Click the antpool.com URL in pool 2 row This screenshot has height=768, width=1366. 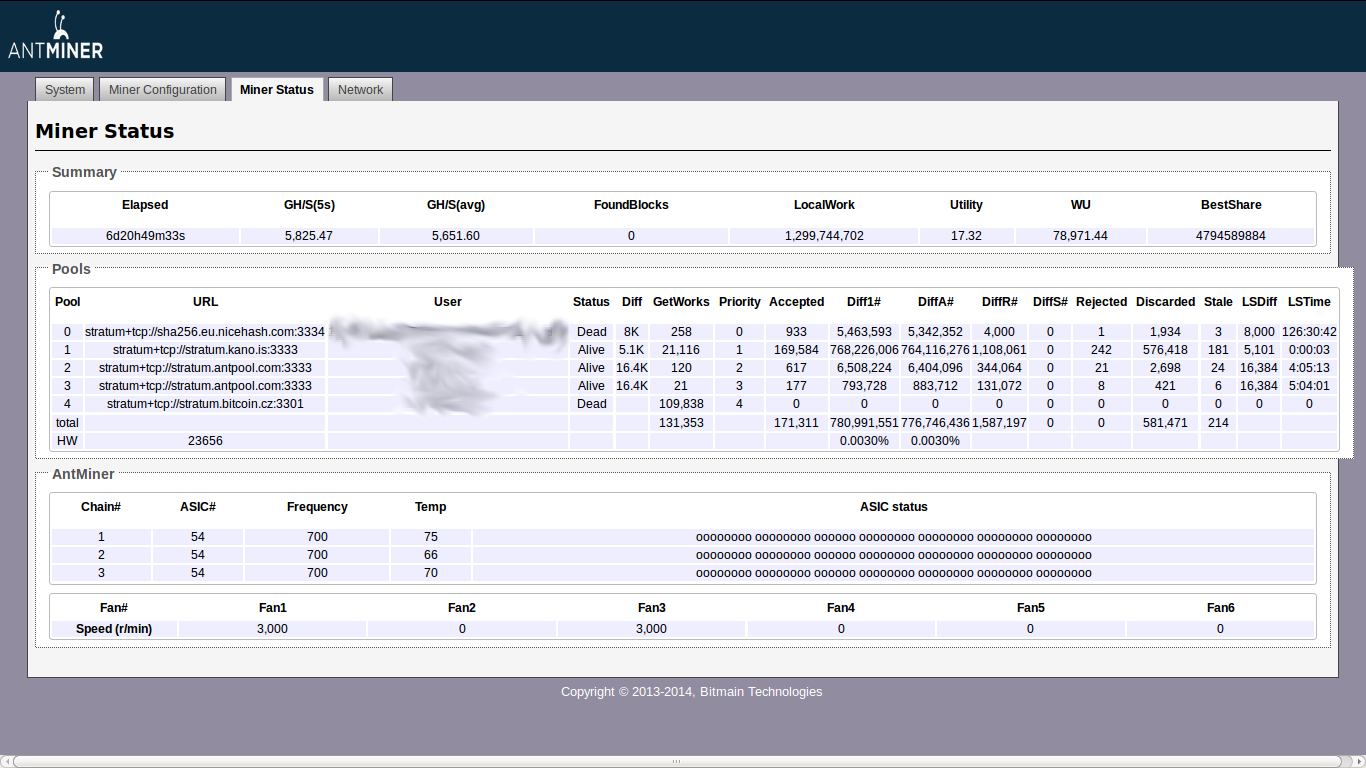click(x=205, y=368)
